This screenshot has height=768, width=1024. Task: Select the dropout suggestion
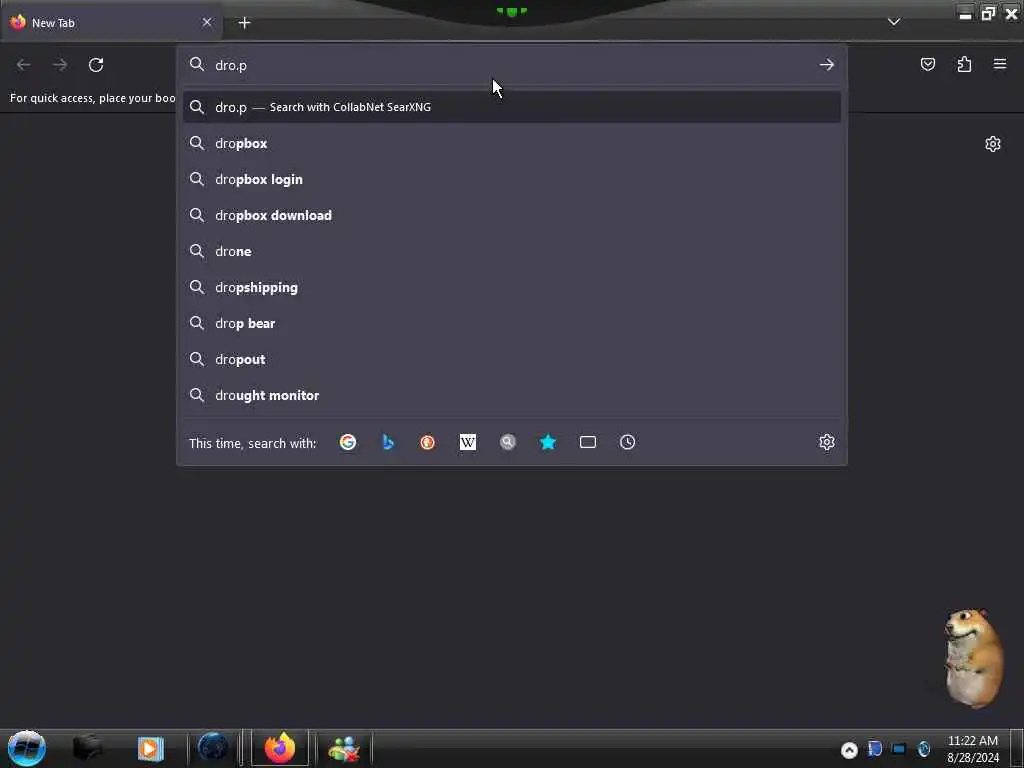[x=511, y=359]
